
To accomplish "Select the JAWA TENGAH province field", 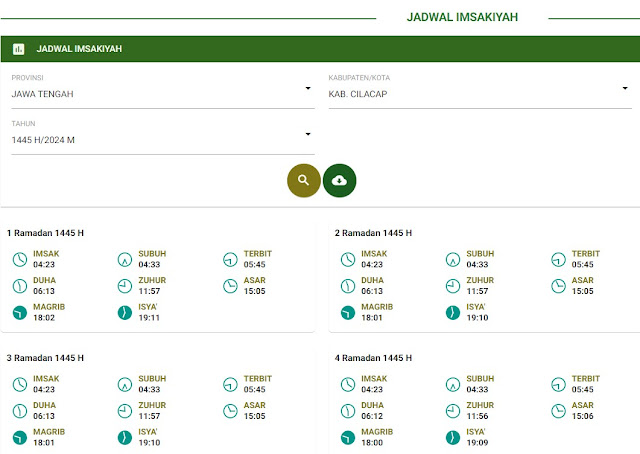I will (x=163, y=94).
